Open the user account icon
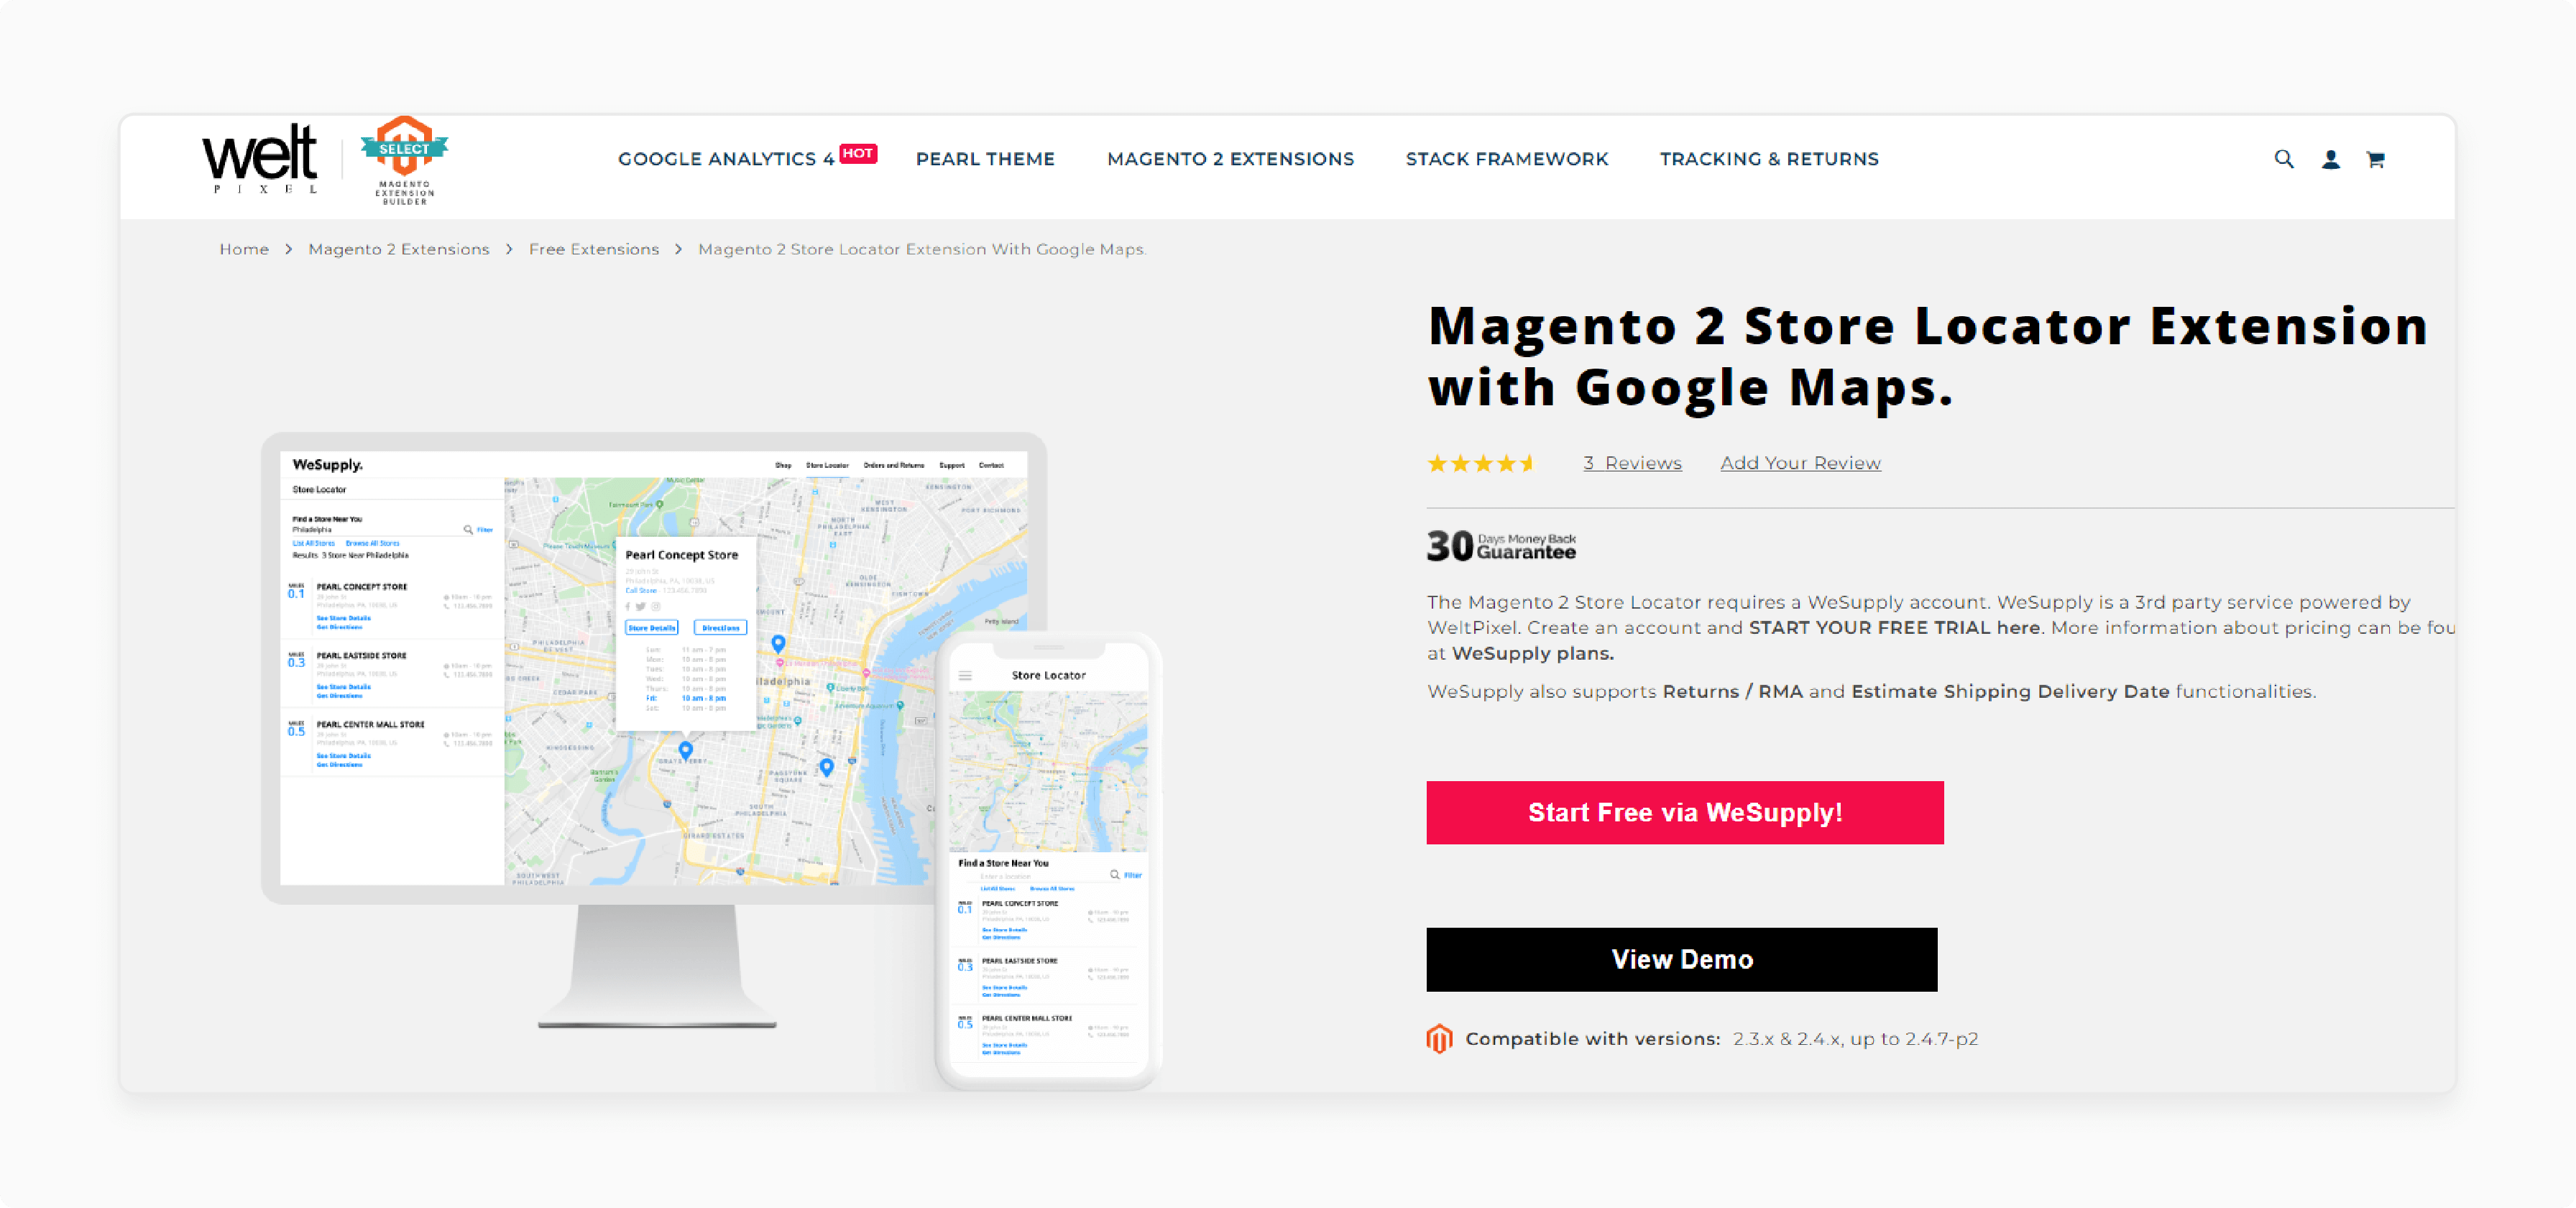This screenshot has height=1208, width=2576. pyautogui.click(x=2330, y=159)
